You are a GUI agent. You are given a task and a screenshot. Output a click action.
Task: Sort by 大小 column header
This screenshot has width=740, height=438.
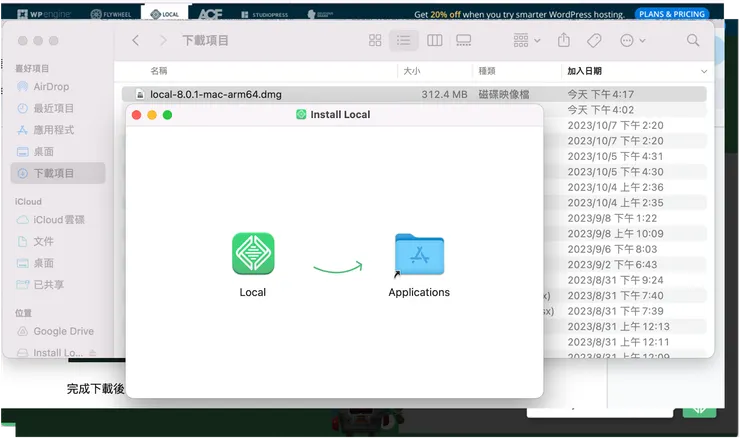pos(412,71)
